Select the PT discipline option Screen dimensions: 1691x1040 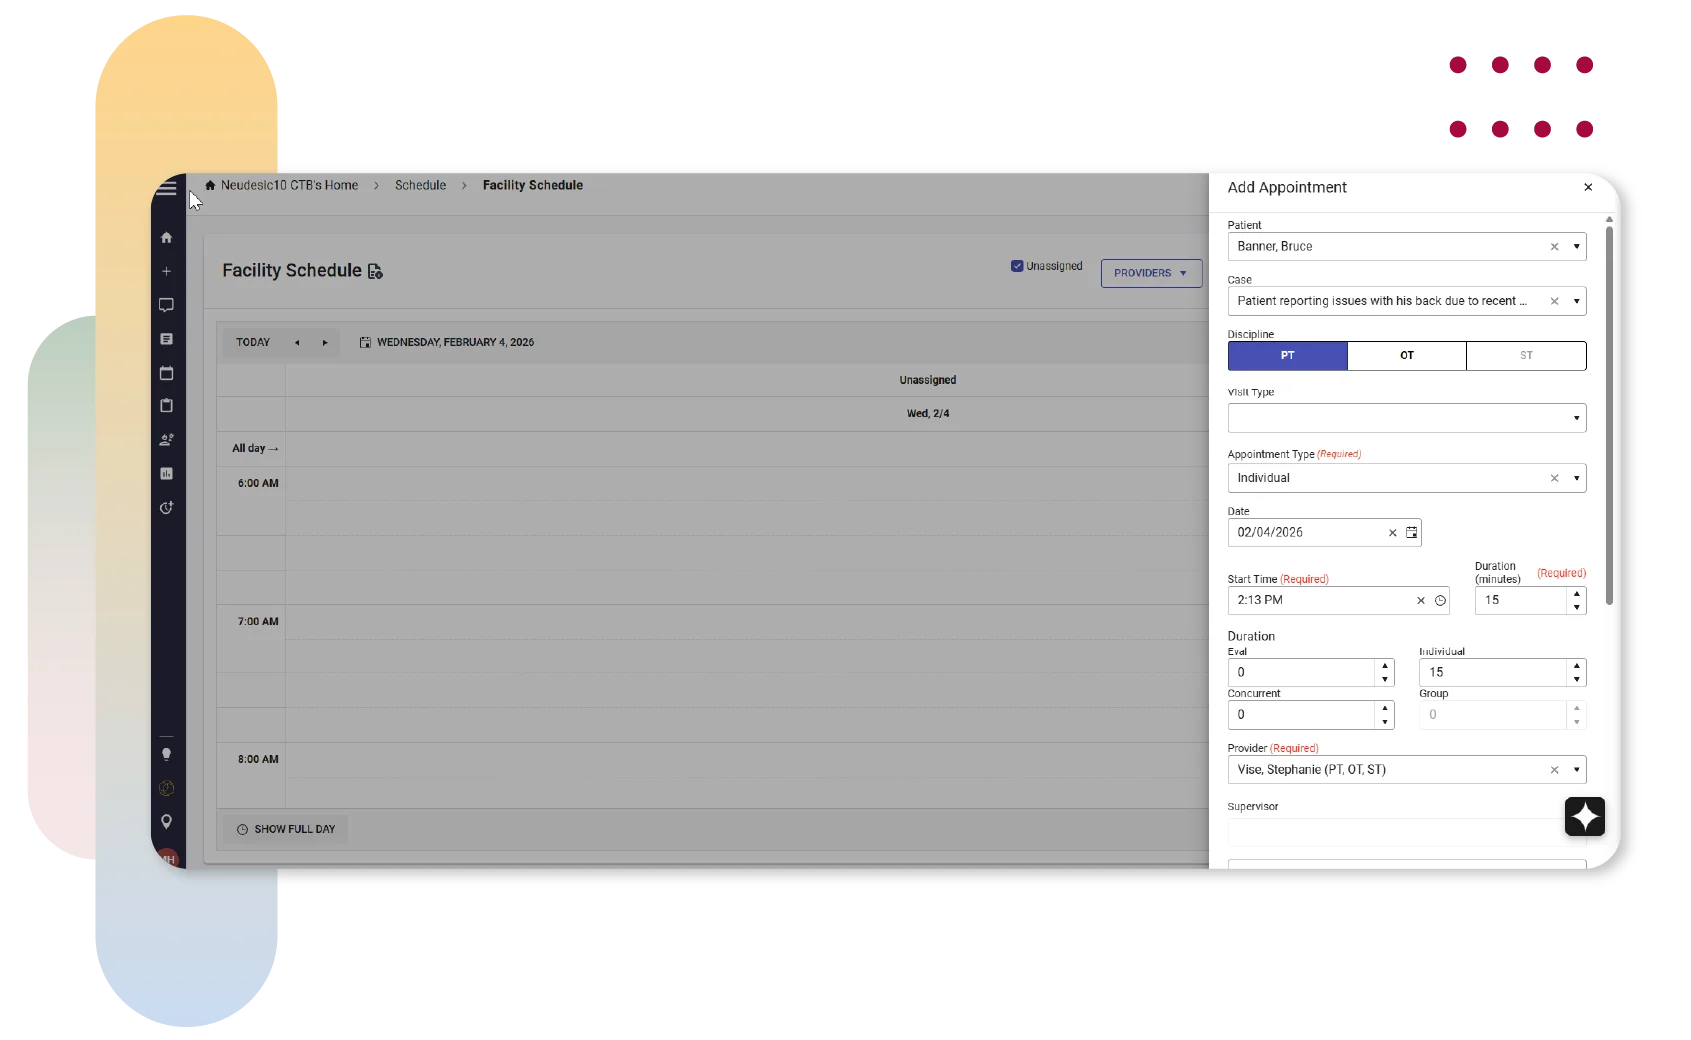coord(1287,356)
